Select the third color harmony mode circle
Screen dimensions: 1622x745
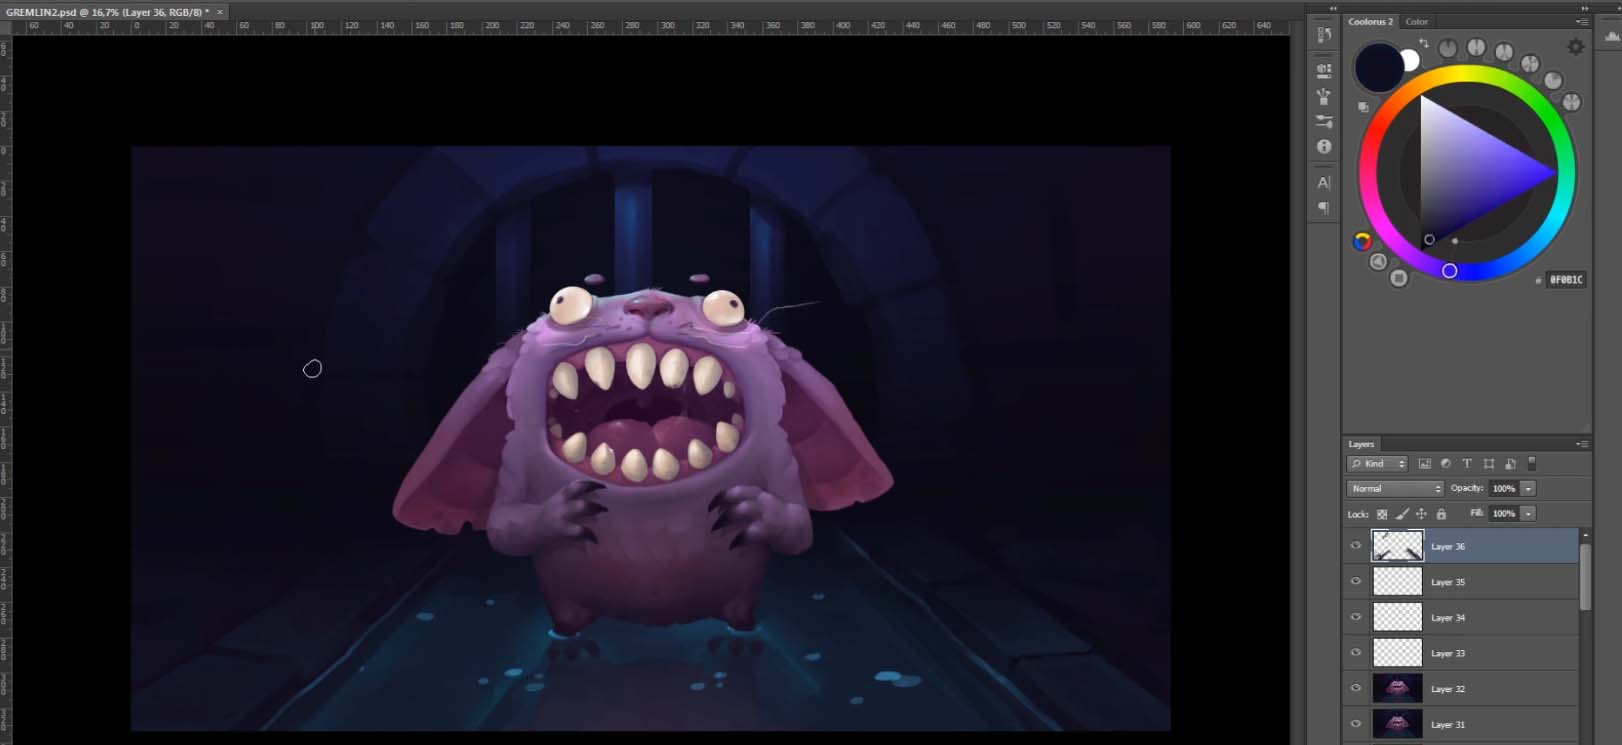click(x=1504, y=52)
